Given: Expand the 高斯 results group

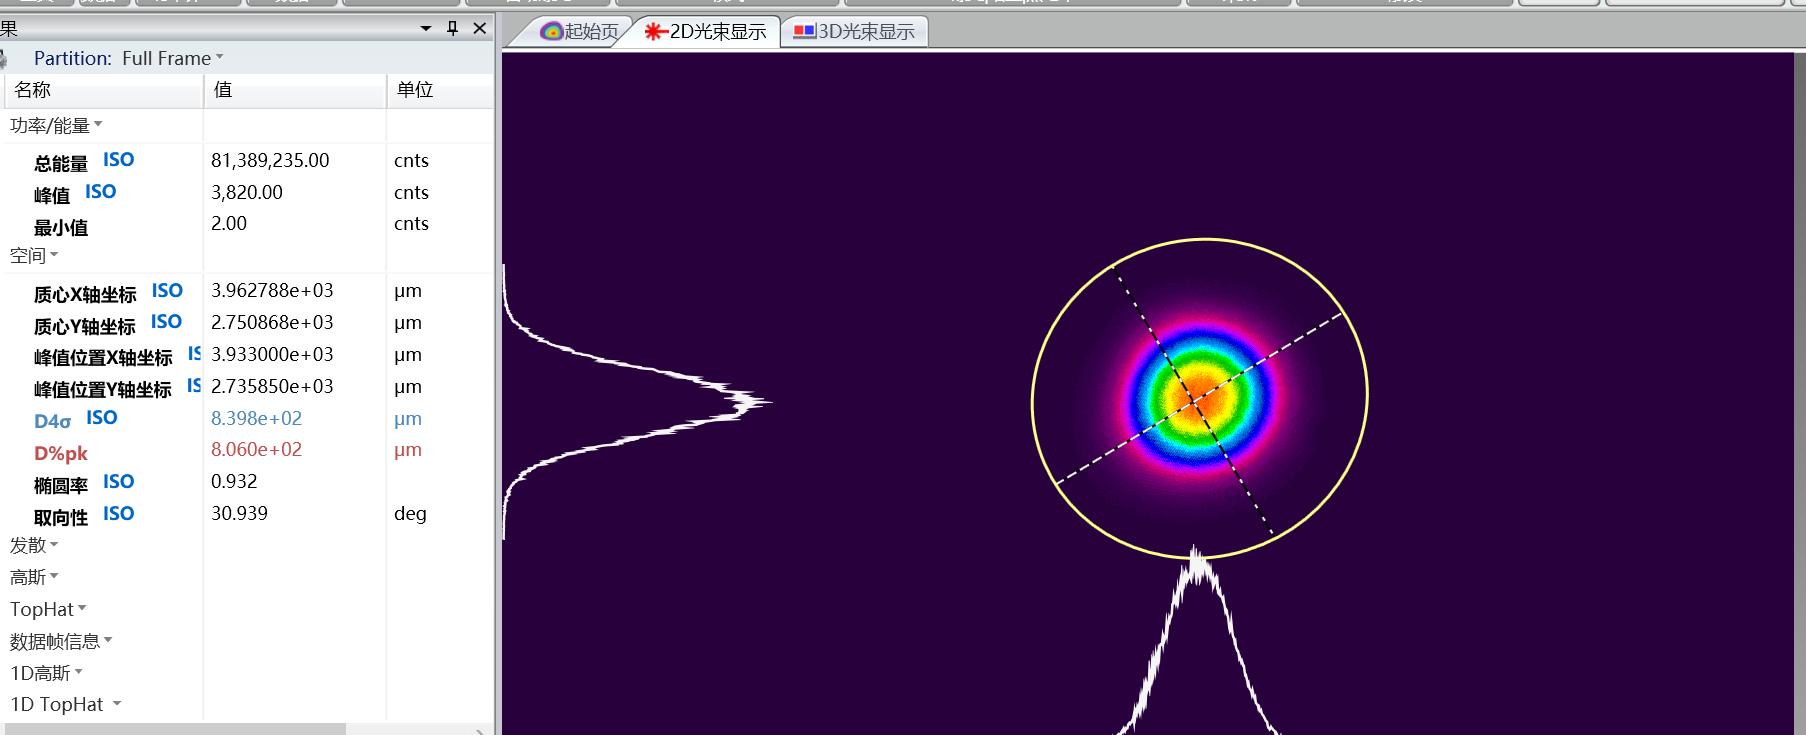Looking at the screenshot, I should coord(34,578).
